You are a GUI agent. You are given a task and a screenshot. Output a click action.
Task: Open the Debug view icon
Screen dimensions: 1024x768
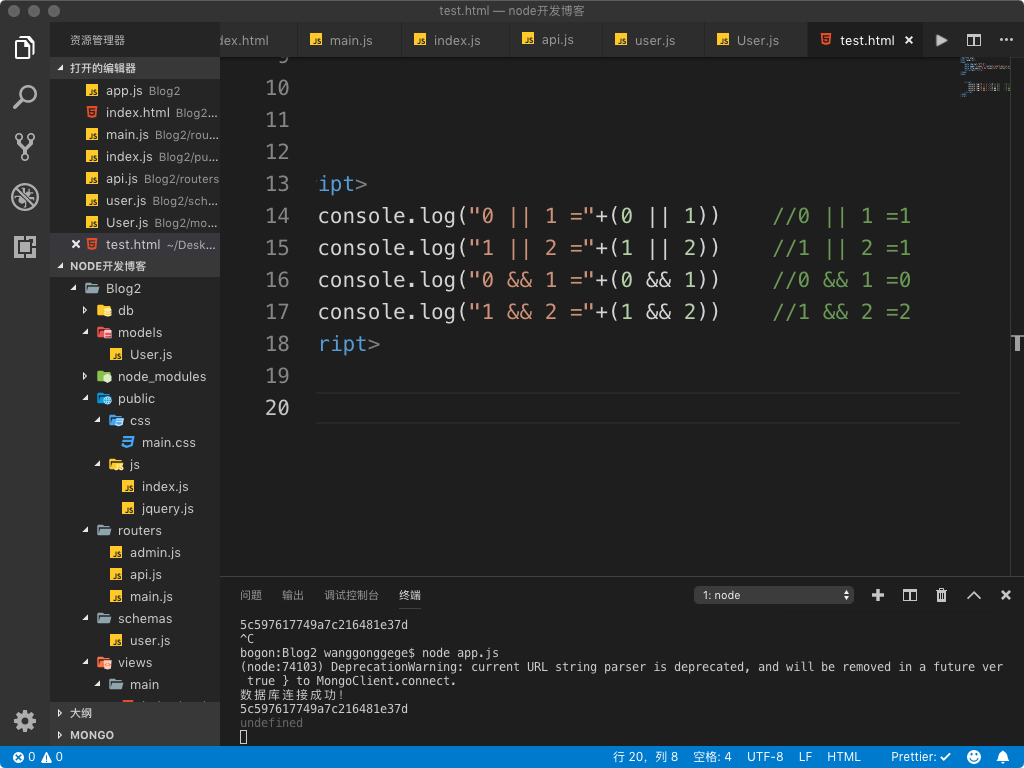(25, 197)
